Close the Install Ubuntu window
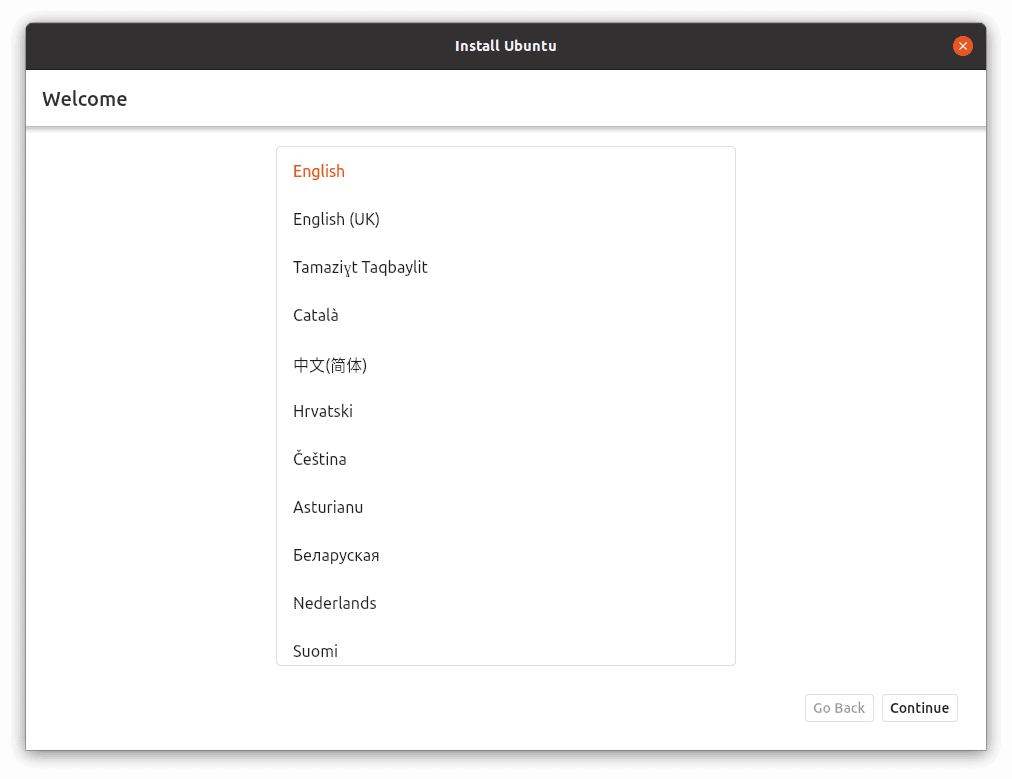Screen dimensions: 1012x779 [x=963, y=46]
